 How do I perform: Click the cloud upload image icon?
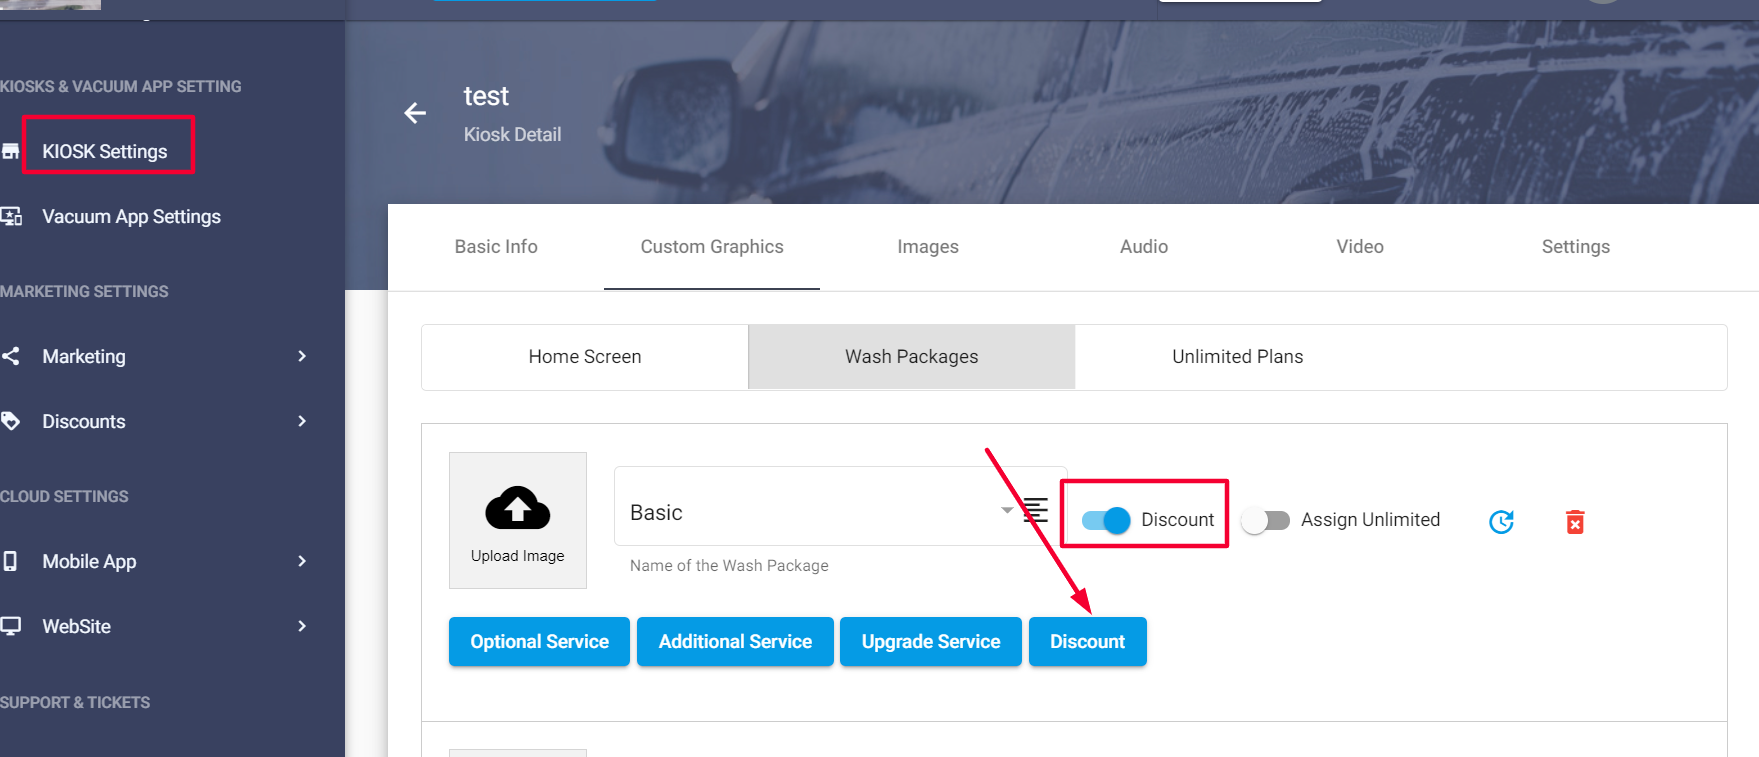[x=517, y=508]
